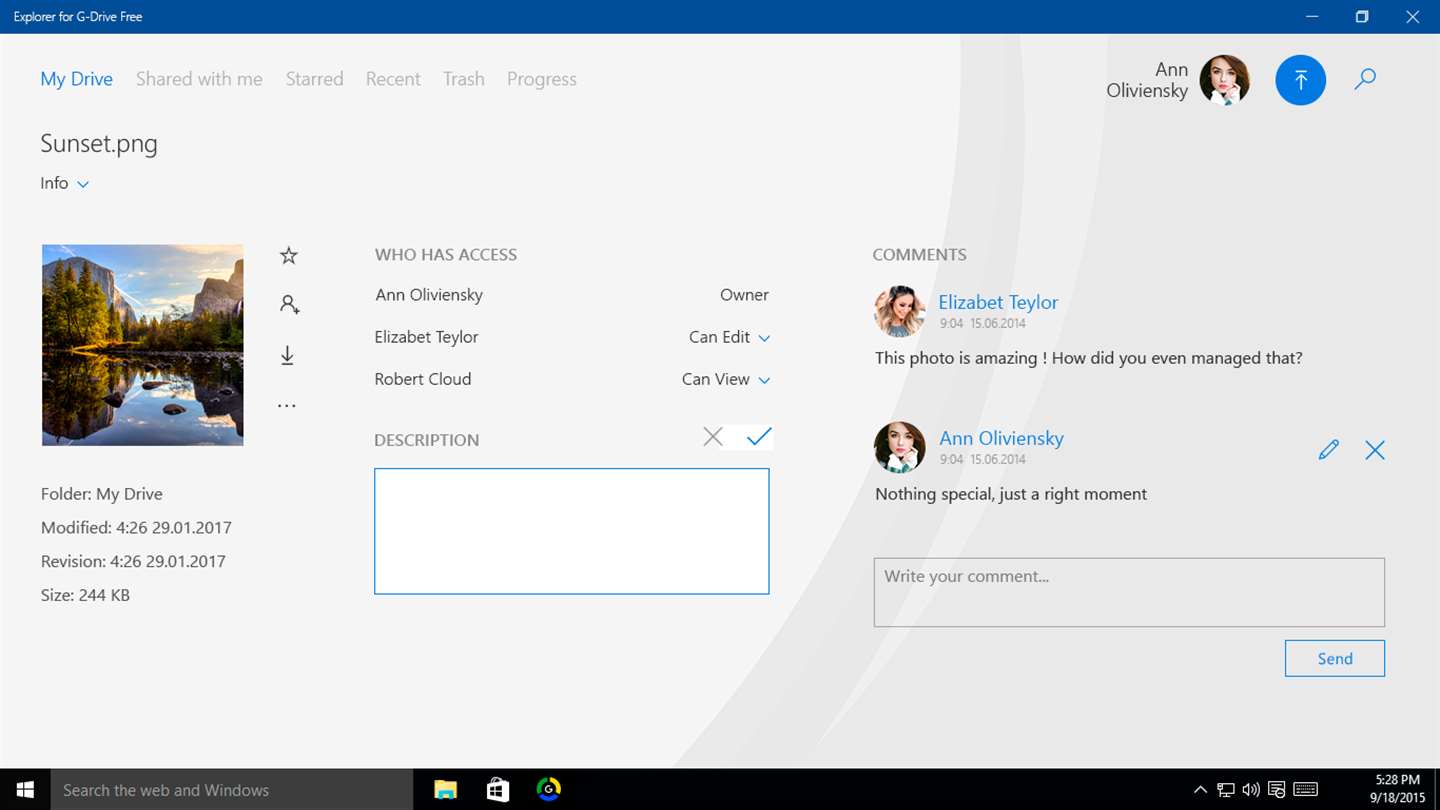Open the Sunset.png thumbnail preview
This screenshot has width=1440, height=810.
pos(142,345)
